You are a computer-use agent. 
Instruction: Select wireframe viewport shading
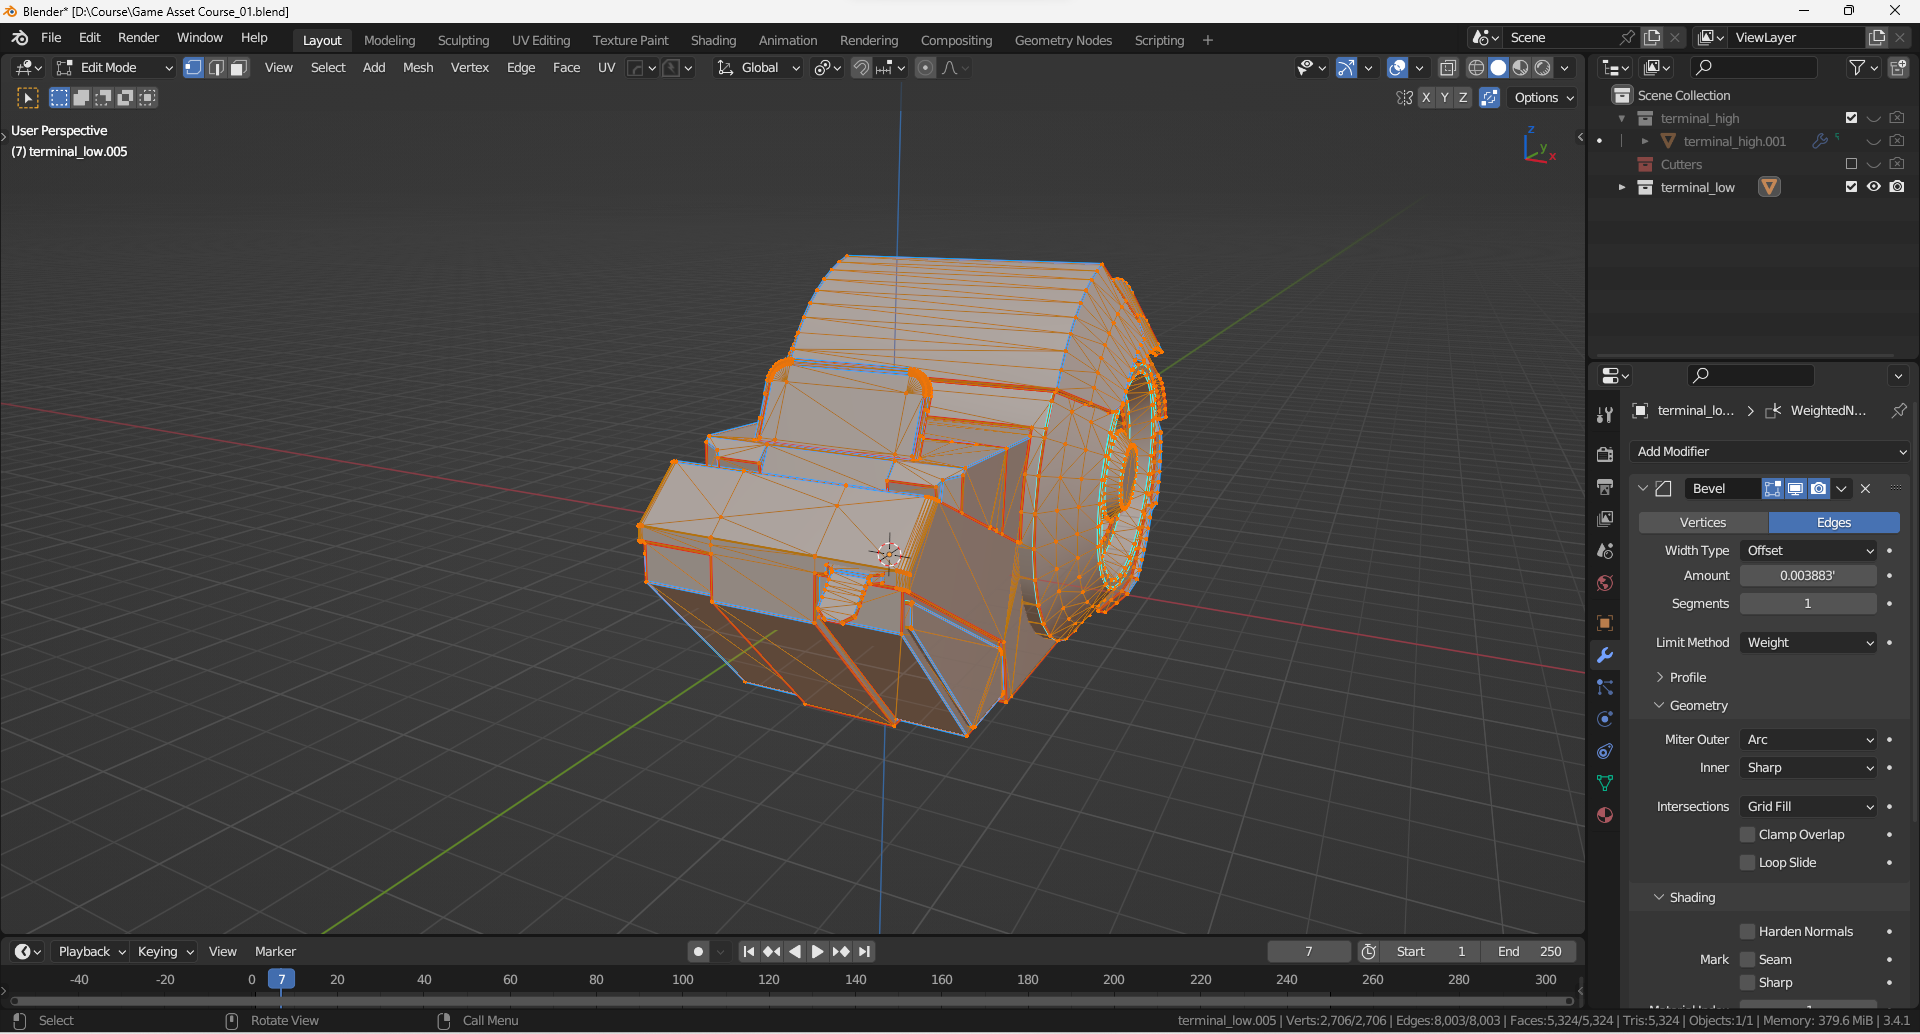click(x=1476, y=68)
